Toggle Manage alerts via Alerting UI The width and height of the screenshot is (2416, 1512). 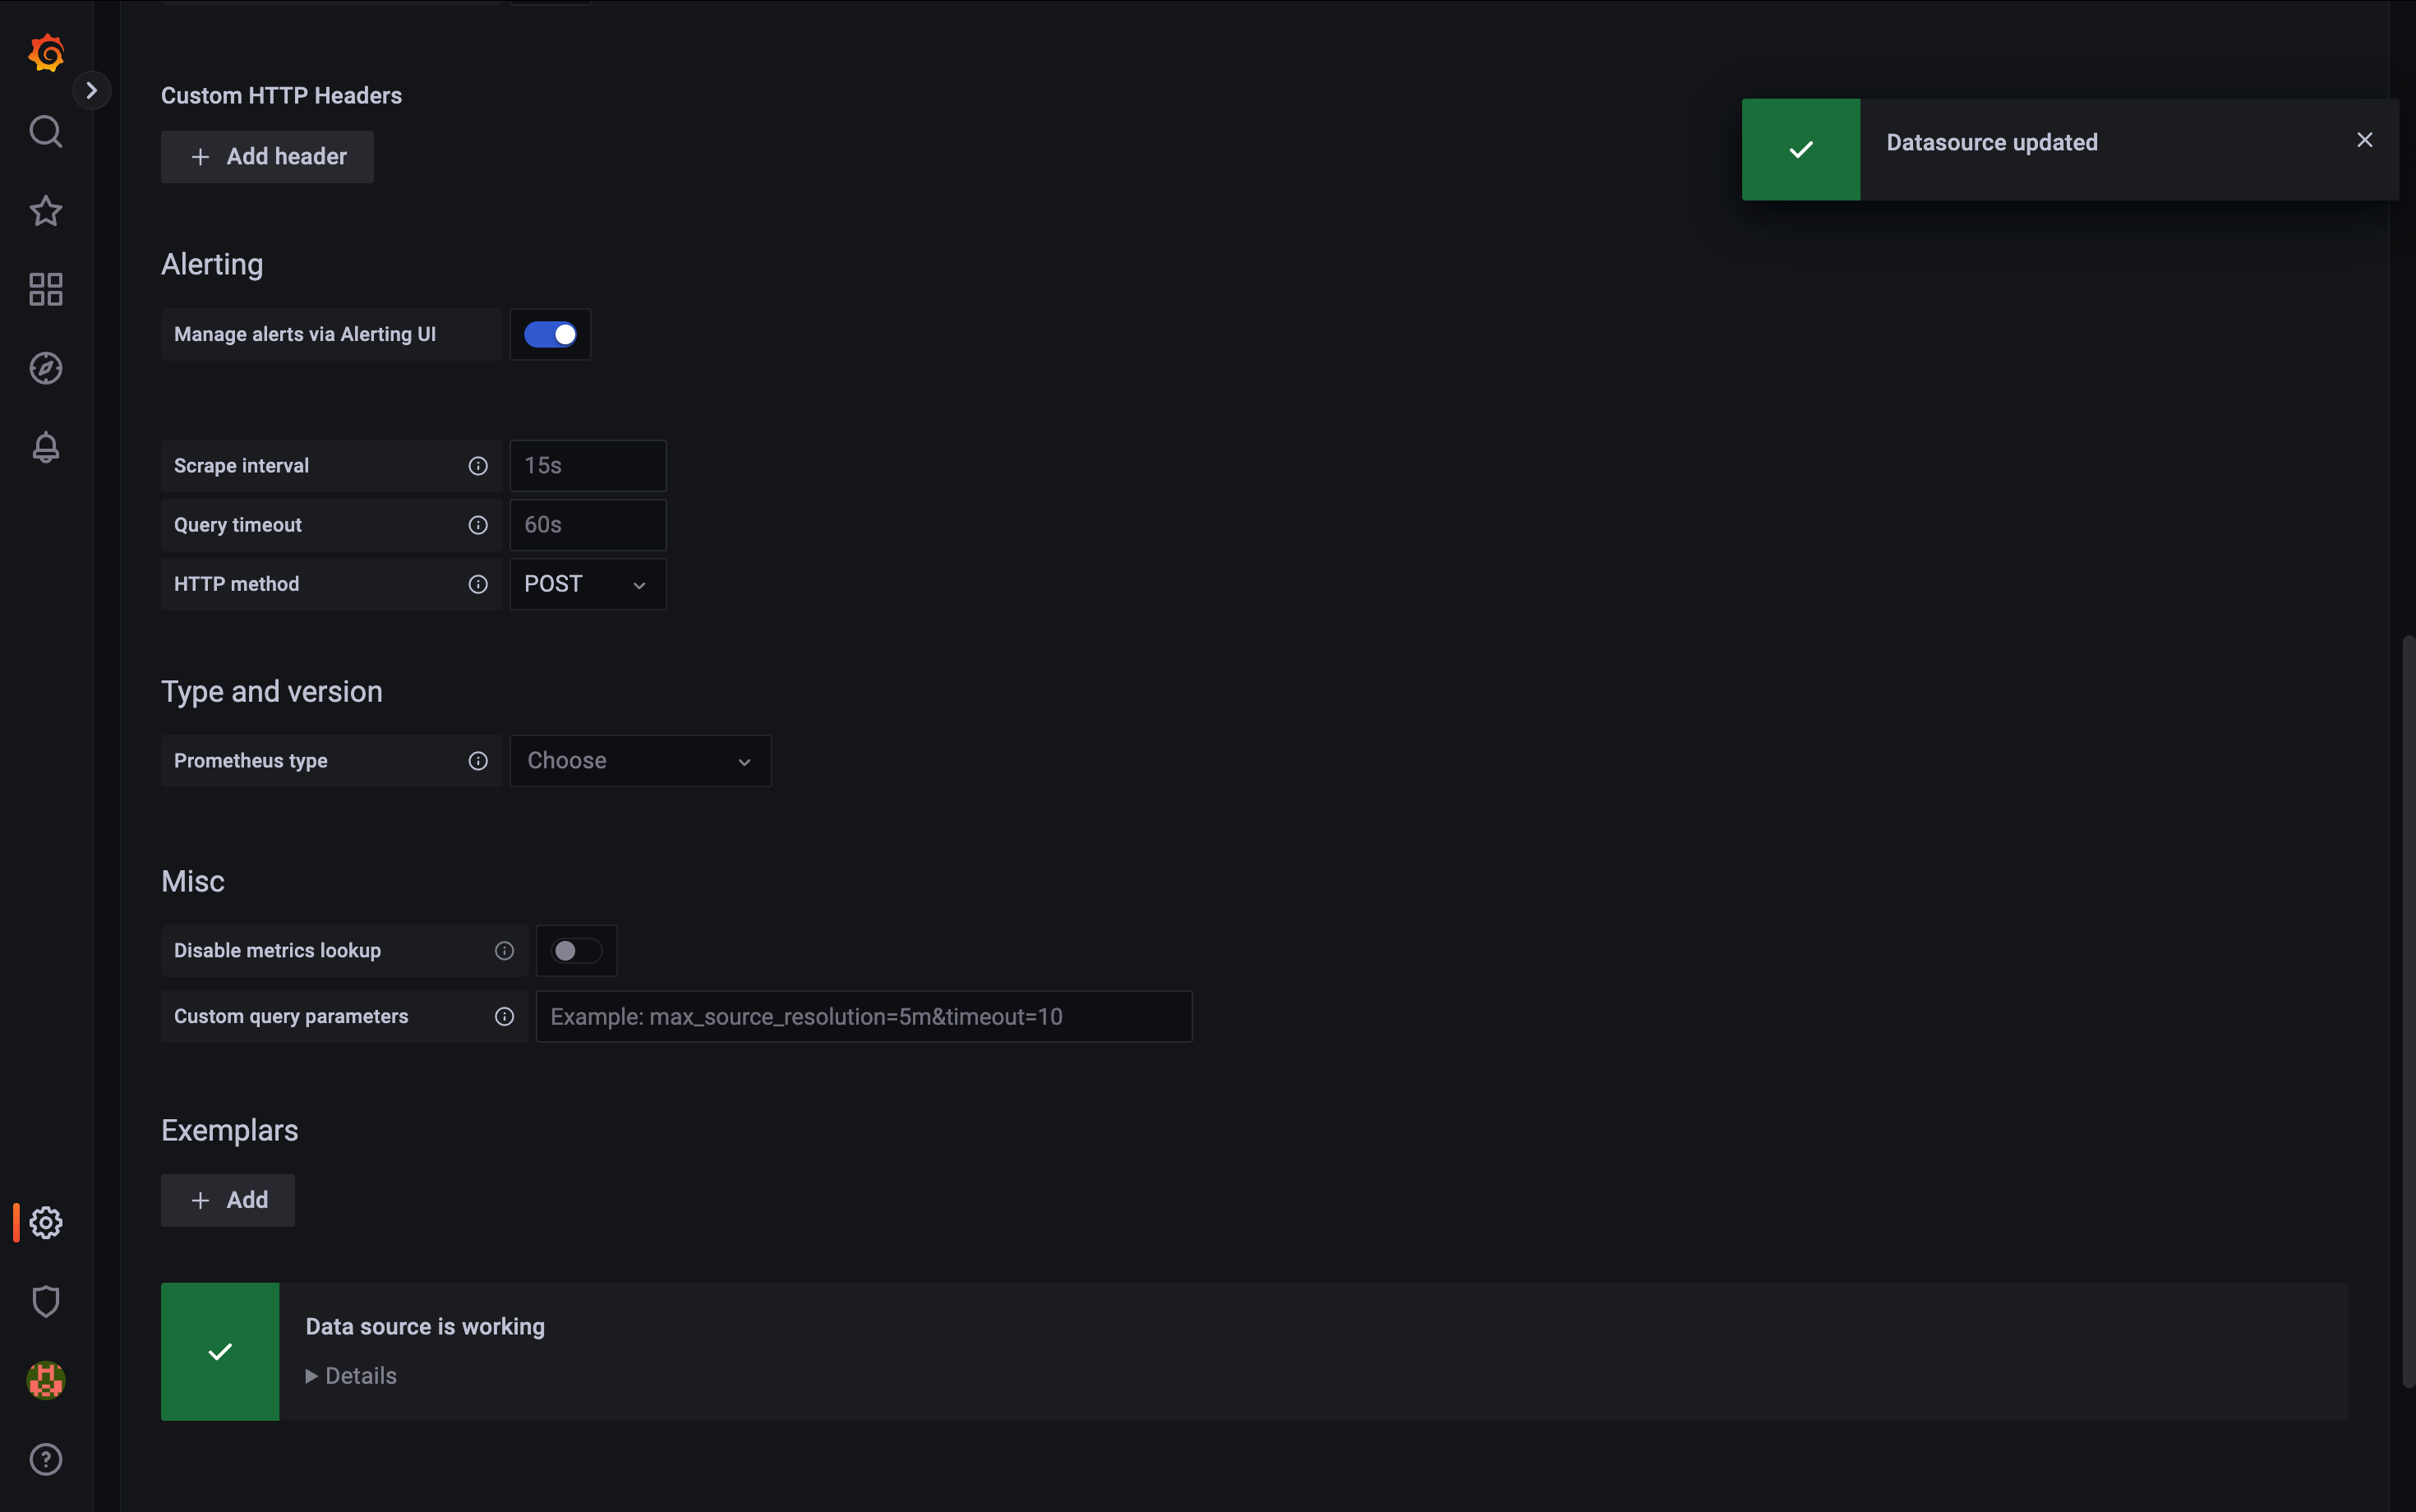click(550, 334)
